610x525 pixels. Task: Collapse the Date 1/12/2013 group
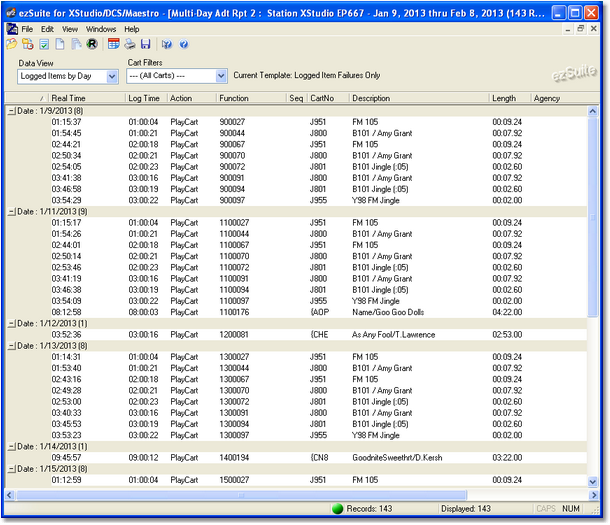click(12, 324)
